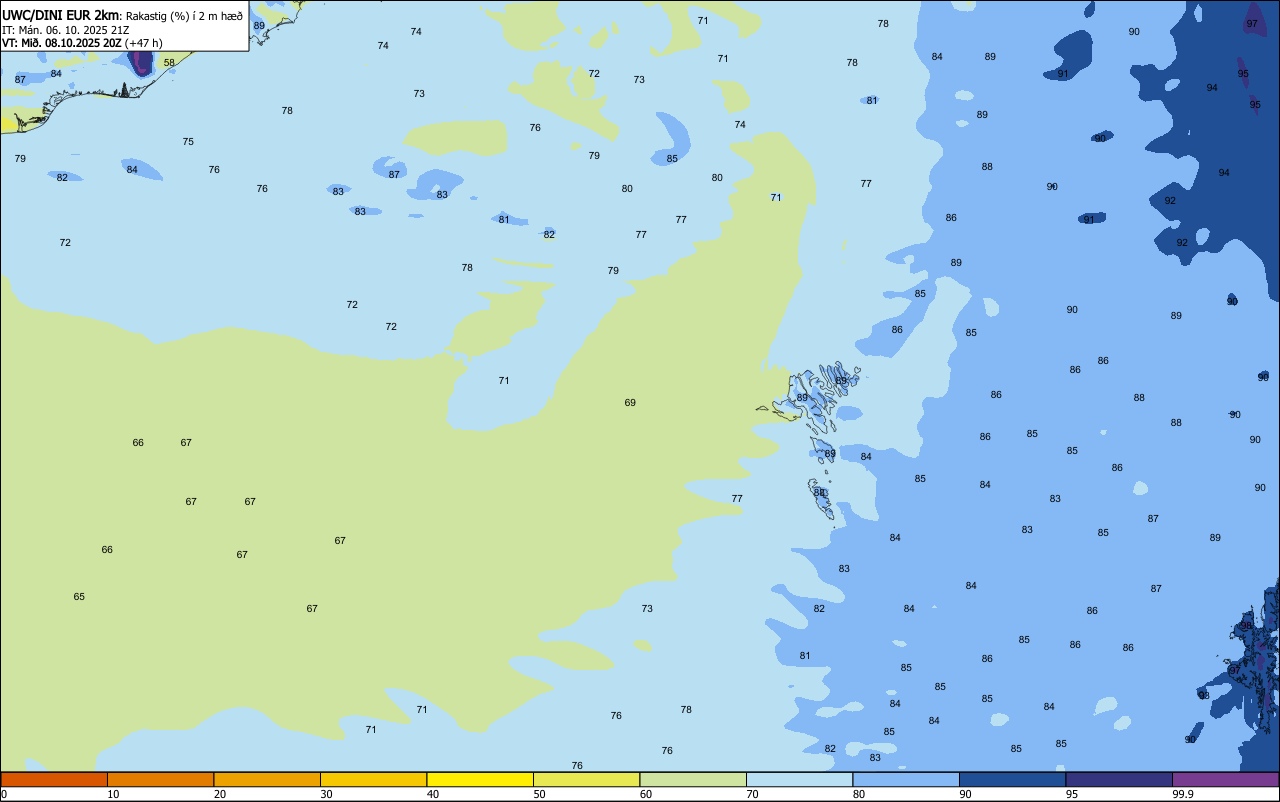
Task: Click the humidity value 58 on map
Action: click(169, 62)
